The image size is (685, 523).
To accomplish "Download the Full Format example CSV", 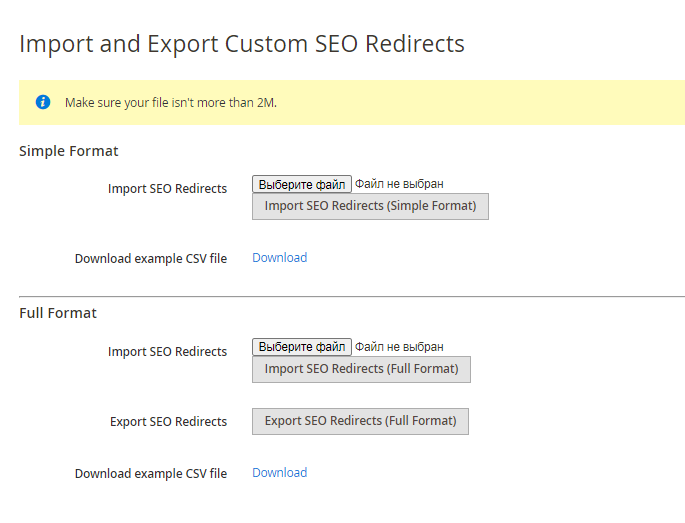I will click(279, 473).
